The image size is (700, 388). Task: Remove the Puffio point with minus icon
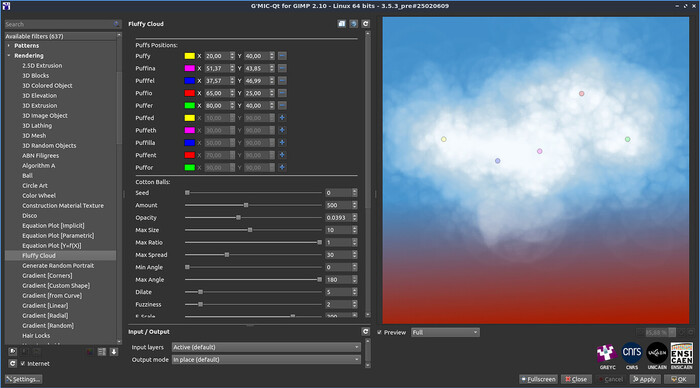pos(282,93)
